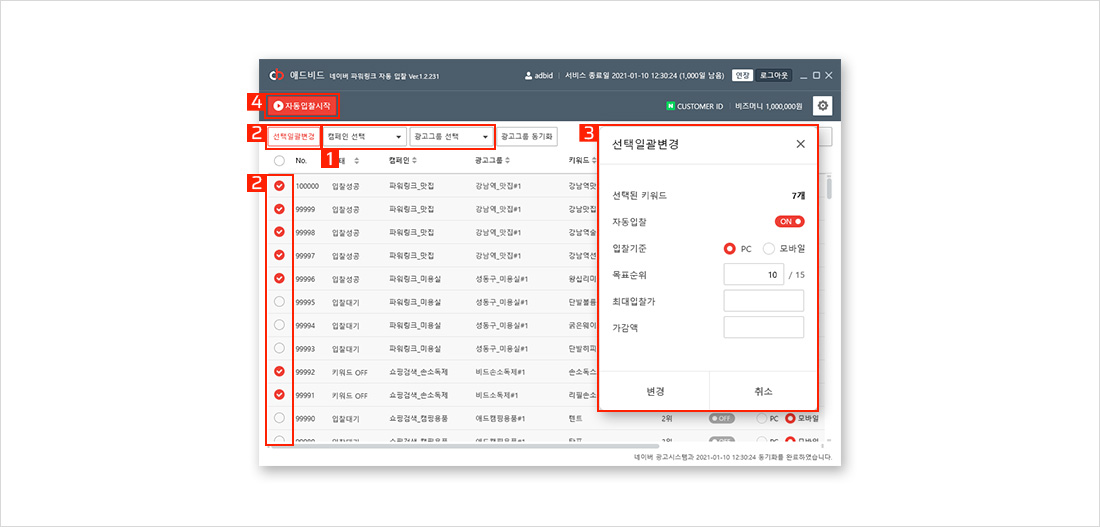Open settings with the gear icon
Viewport: 1100px width, 527px height.
tap(823, 106)
